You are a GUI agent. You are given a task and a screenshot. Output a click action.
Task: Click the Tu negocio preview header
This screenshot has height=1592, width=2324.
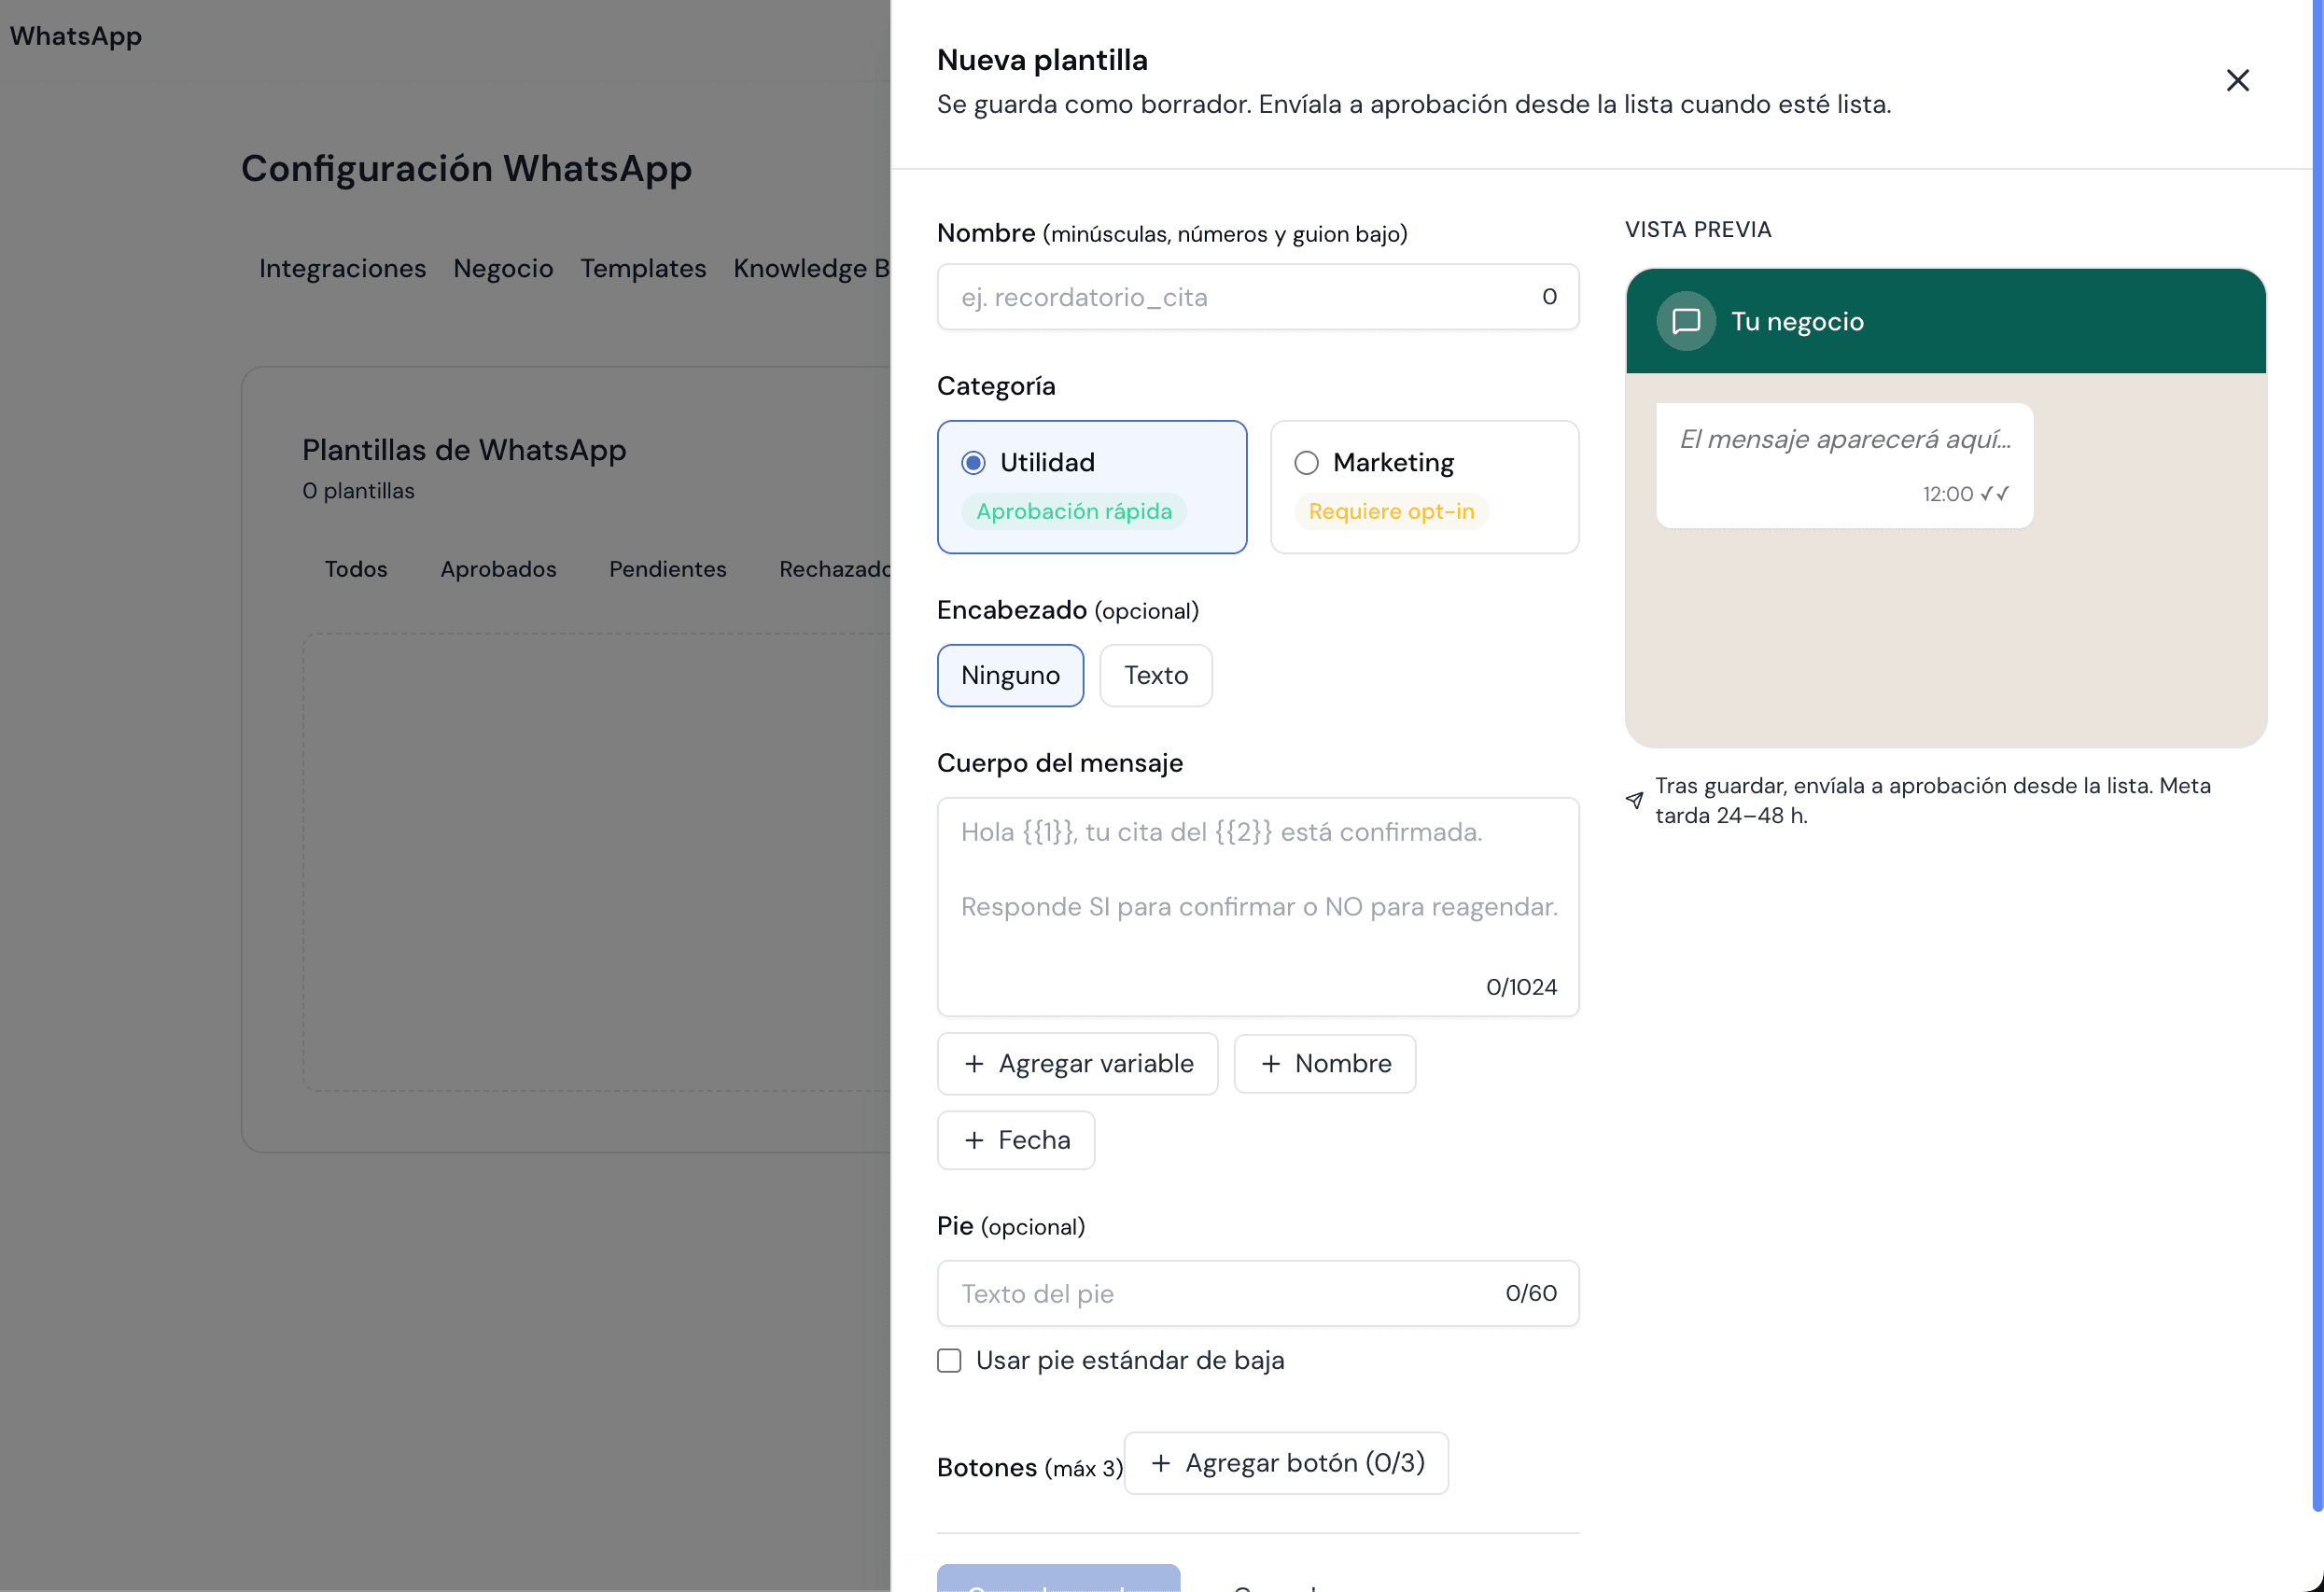click(1945, 321)
